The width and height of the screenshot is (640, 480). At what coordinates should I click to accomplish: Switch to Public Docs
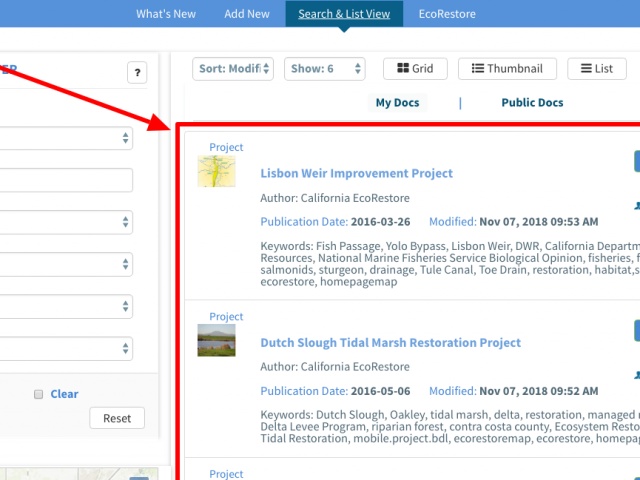coord(532,102)
